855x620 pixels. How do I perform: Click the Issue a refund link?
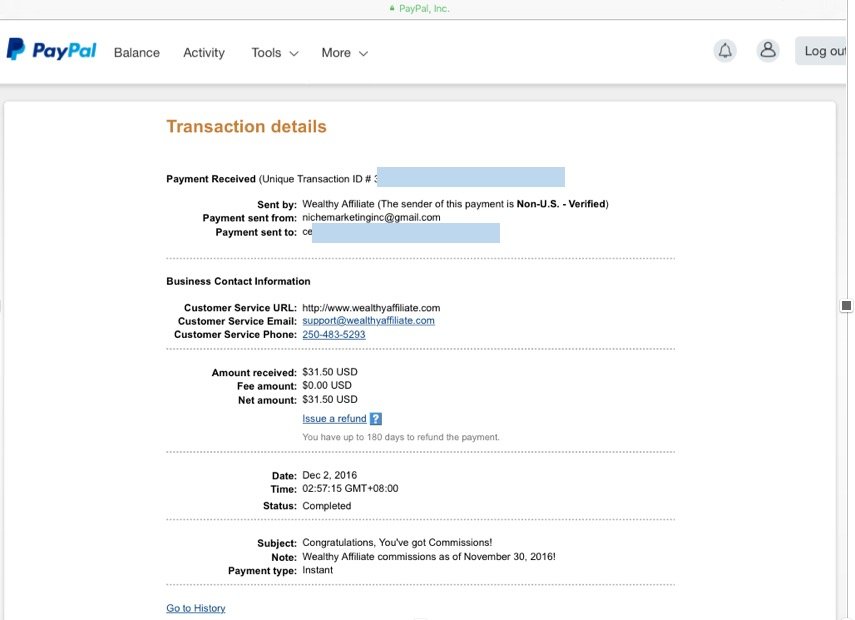(x=334, y=419)
